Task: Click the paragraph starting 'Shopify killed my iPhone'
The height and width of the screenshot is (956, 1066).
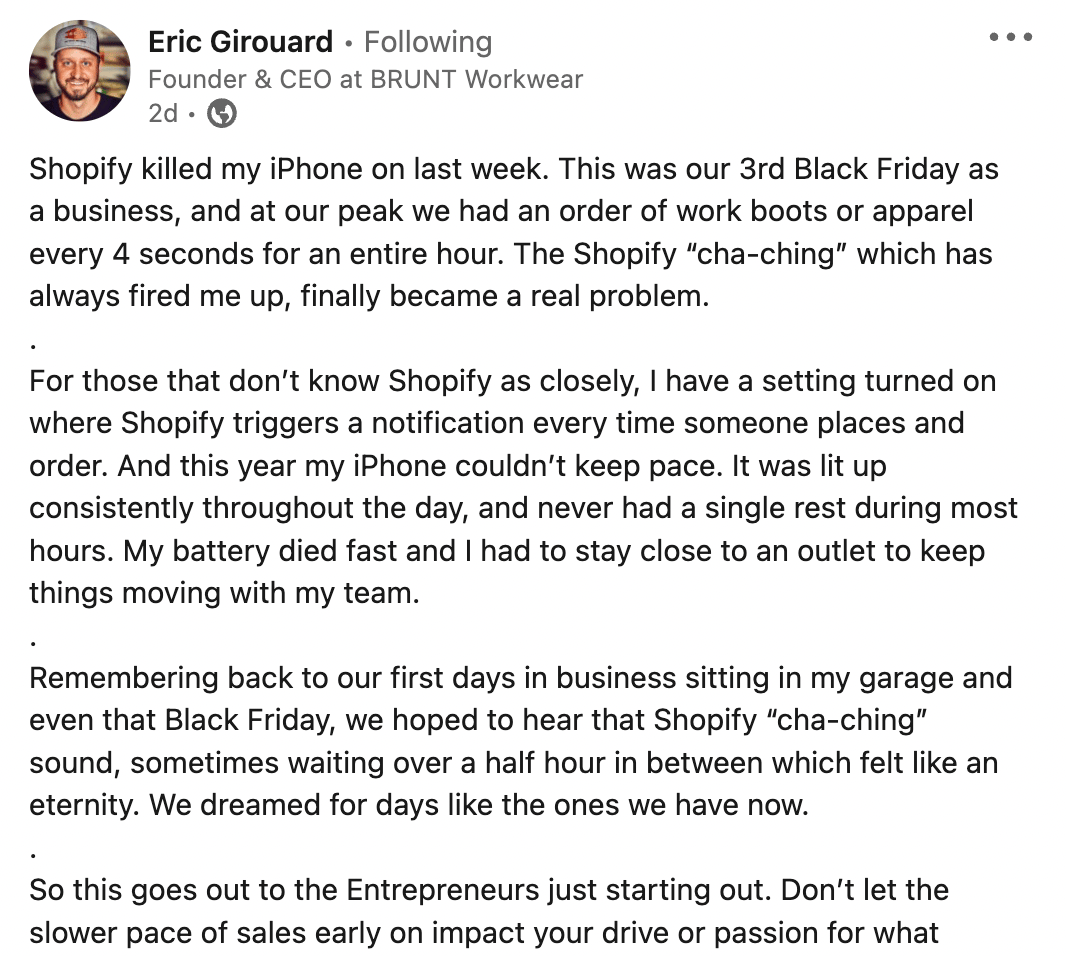Action: tap(513, 233)
